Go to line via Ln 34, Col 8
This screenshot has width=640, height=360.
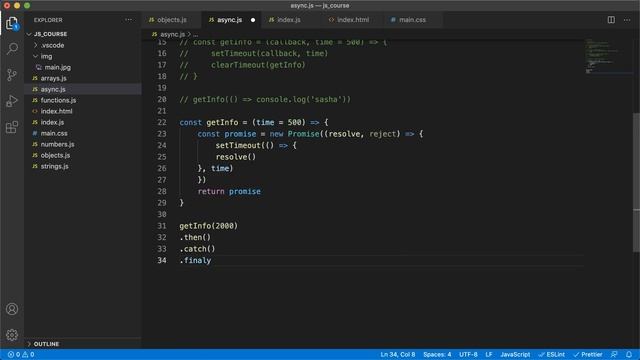[398, 354]
